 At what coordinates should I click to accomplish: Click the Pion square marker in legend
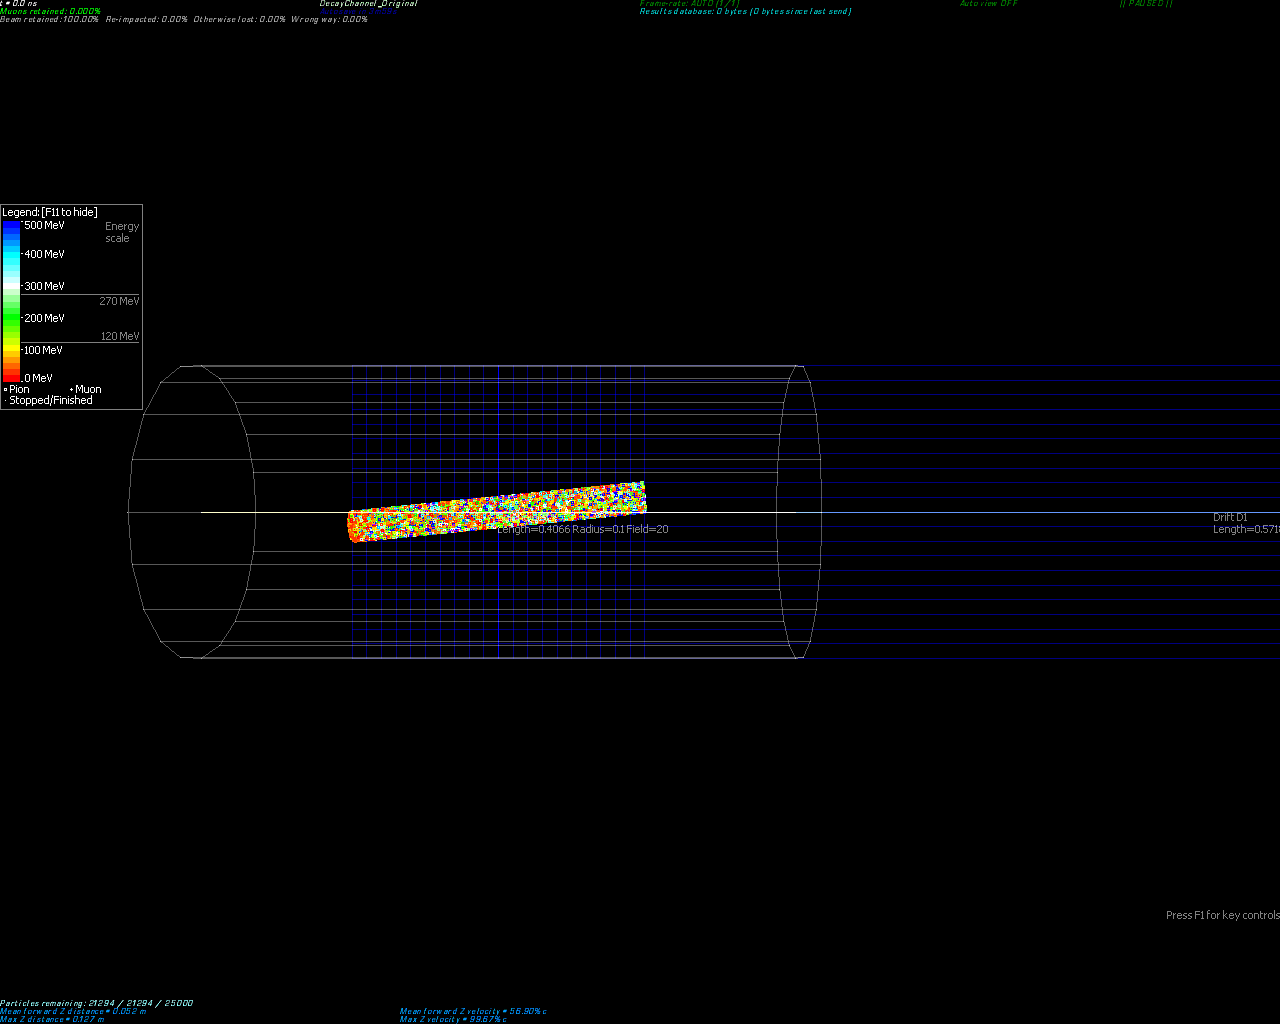[5, 389]
